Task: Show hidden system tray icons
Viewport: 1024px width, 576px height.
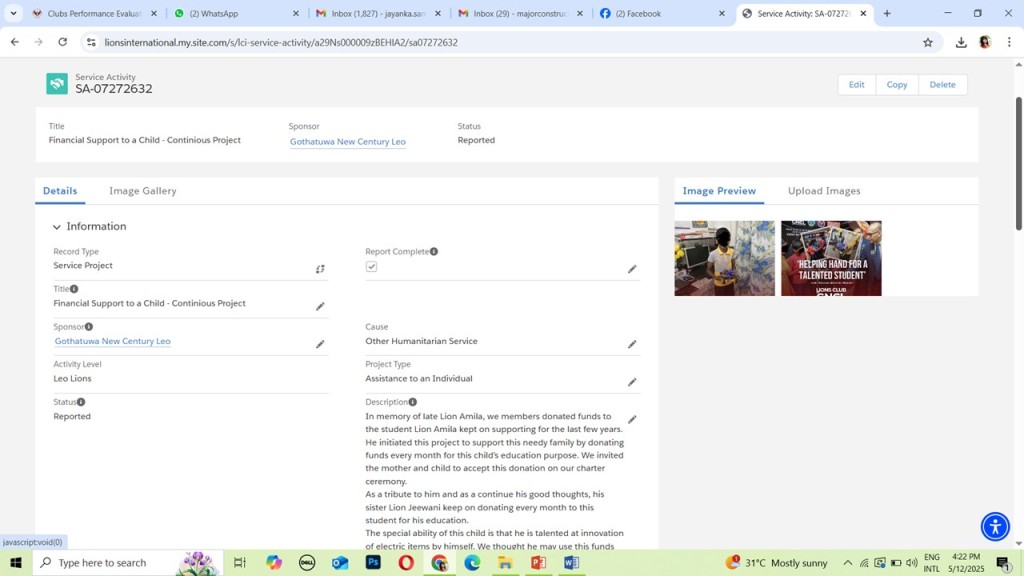Action: click(x=848, y=562)
